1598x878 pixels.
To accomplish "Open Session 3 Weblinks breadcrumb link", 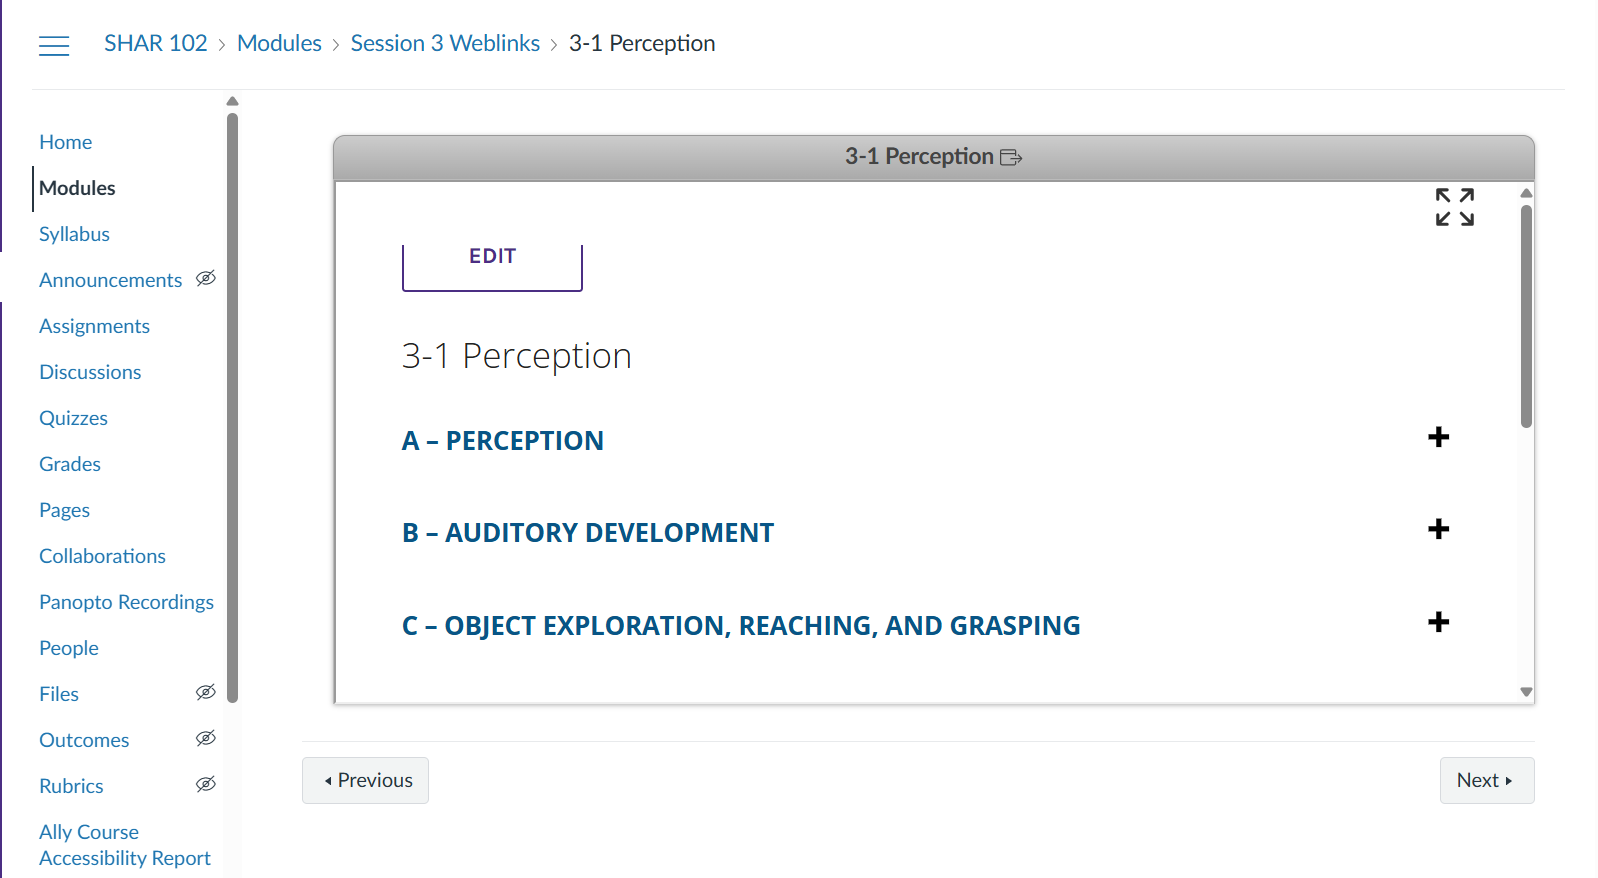I will coord(445,44).
